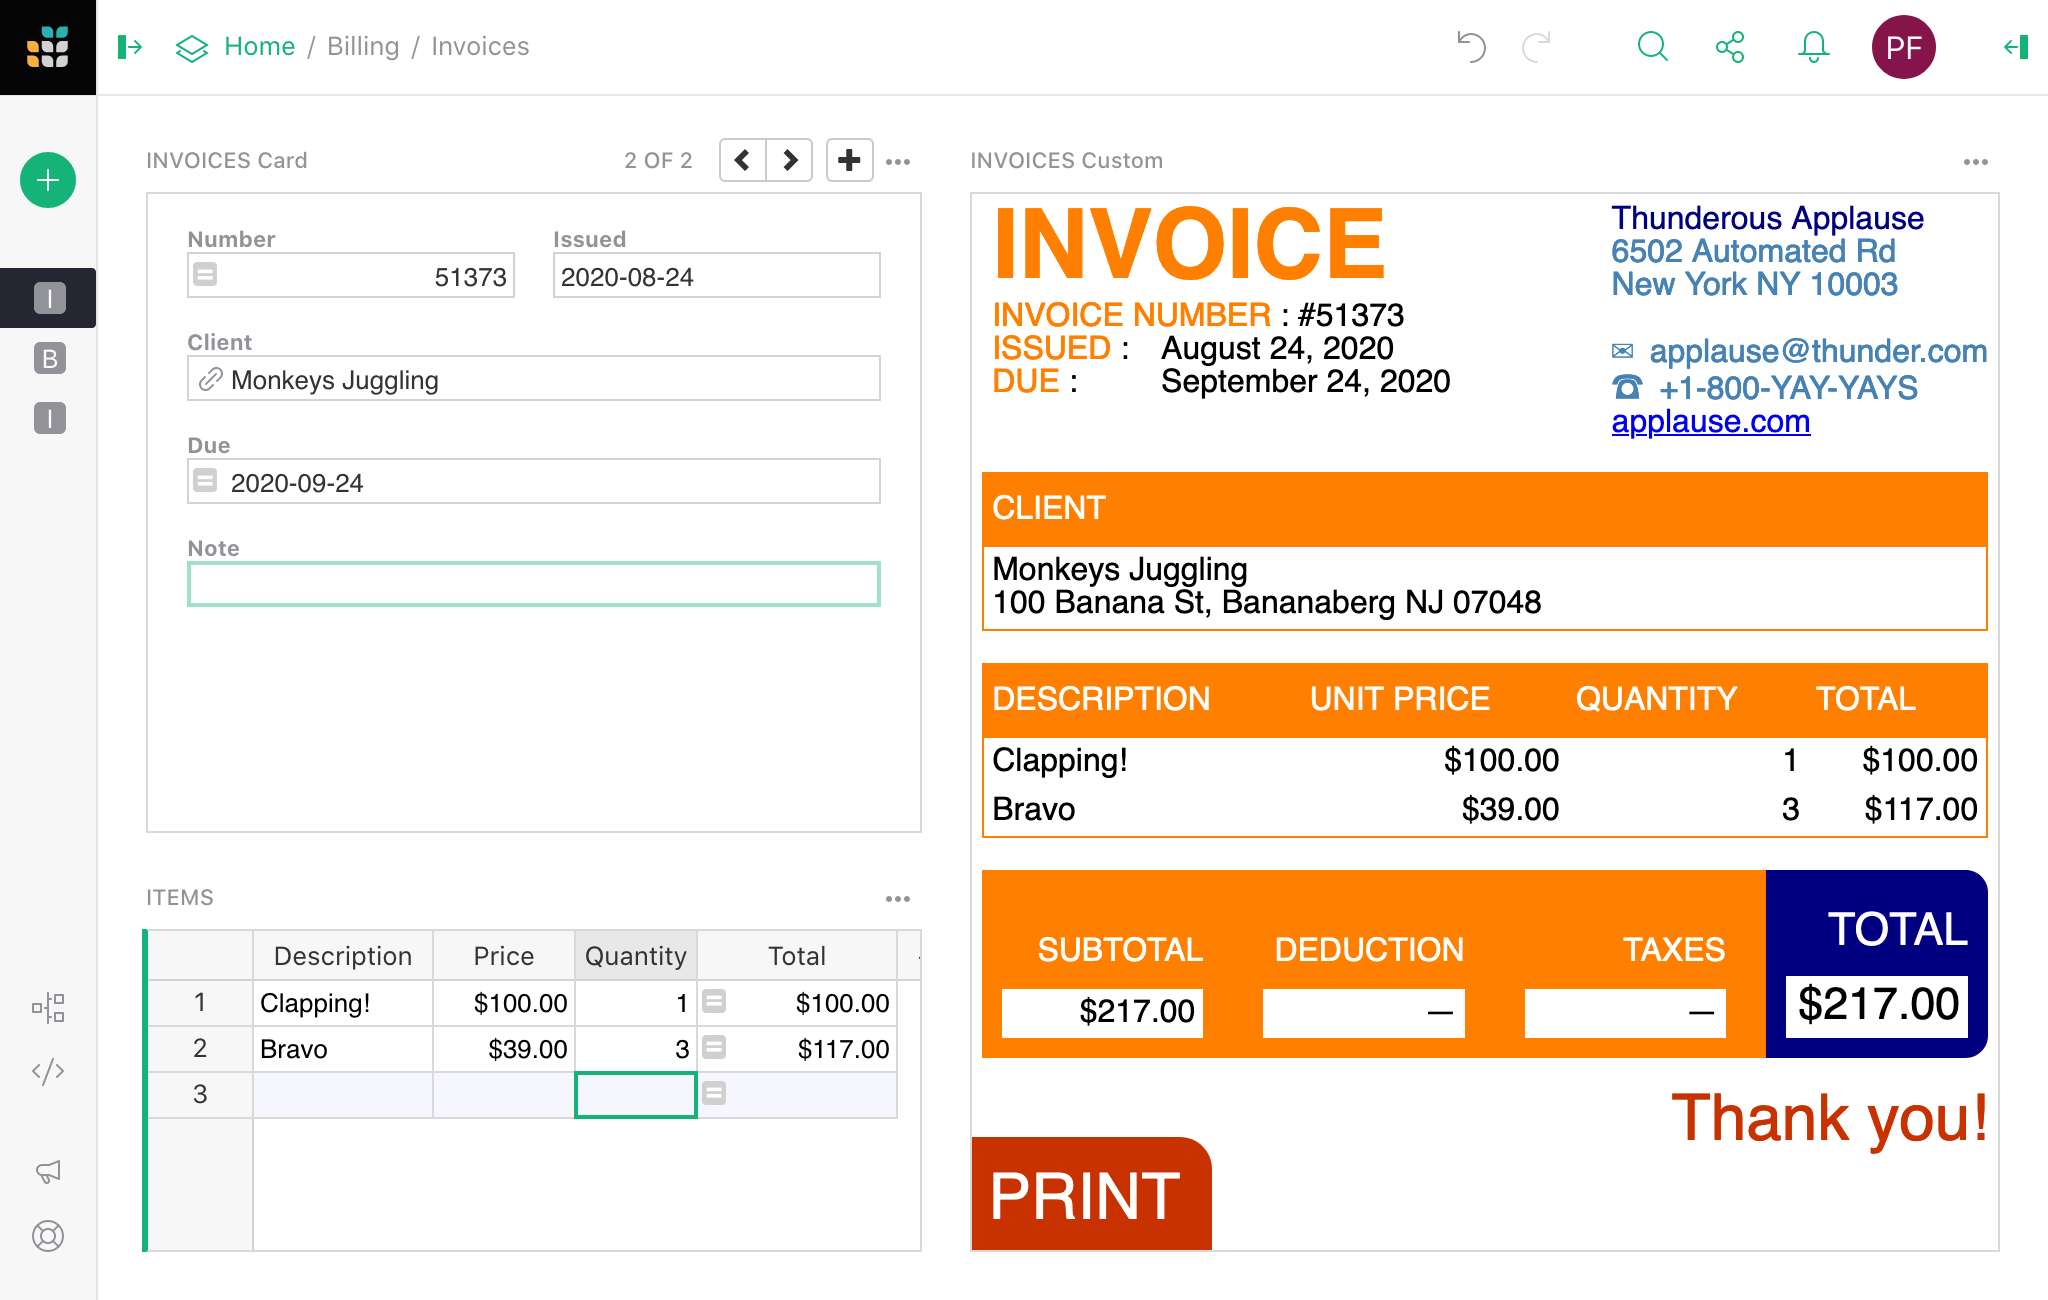This screenshot has width=2048, height=1300.
Task: Click the share/network icon
Action: click(x=1732, y=46)
